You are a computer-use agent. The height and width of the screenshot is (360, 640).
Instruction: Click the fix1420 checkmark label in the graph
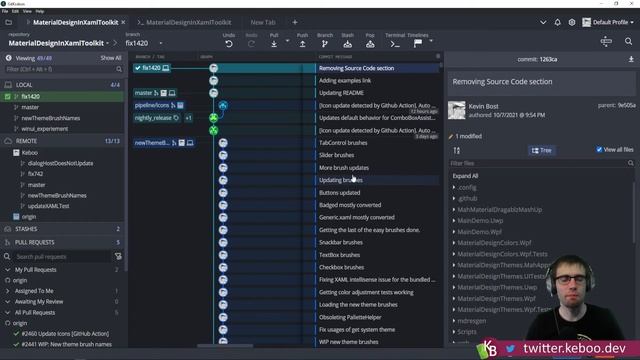(151, 68)
